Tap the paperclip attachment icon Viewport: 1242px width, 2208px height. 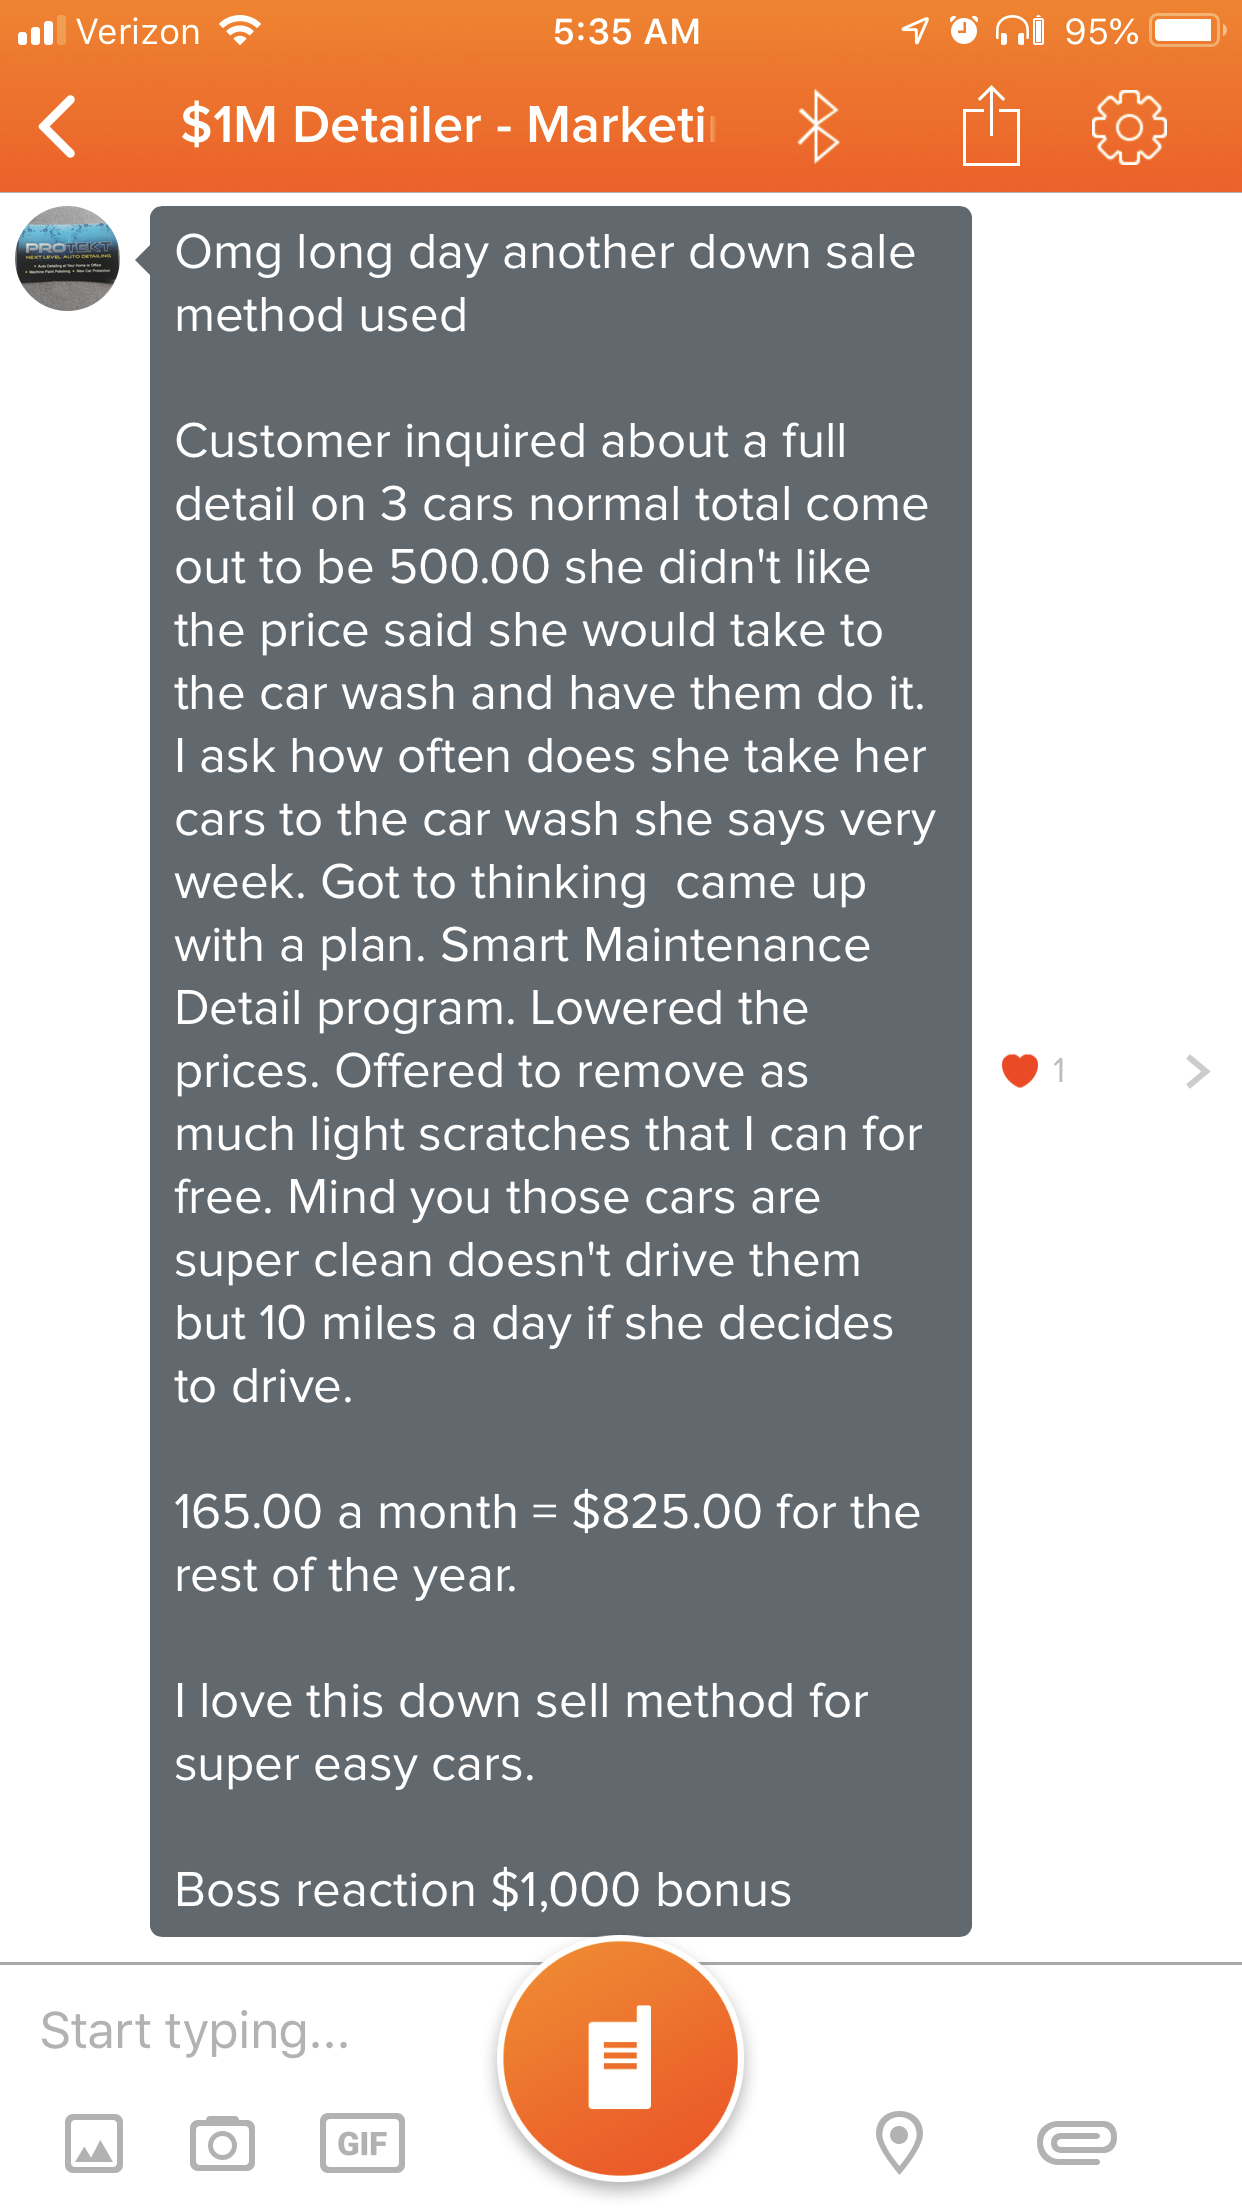click(x=1076, y=2142)
